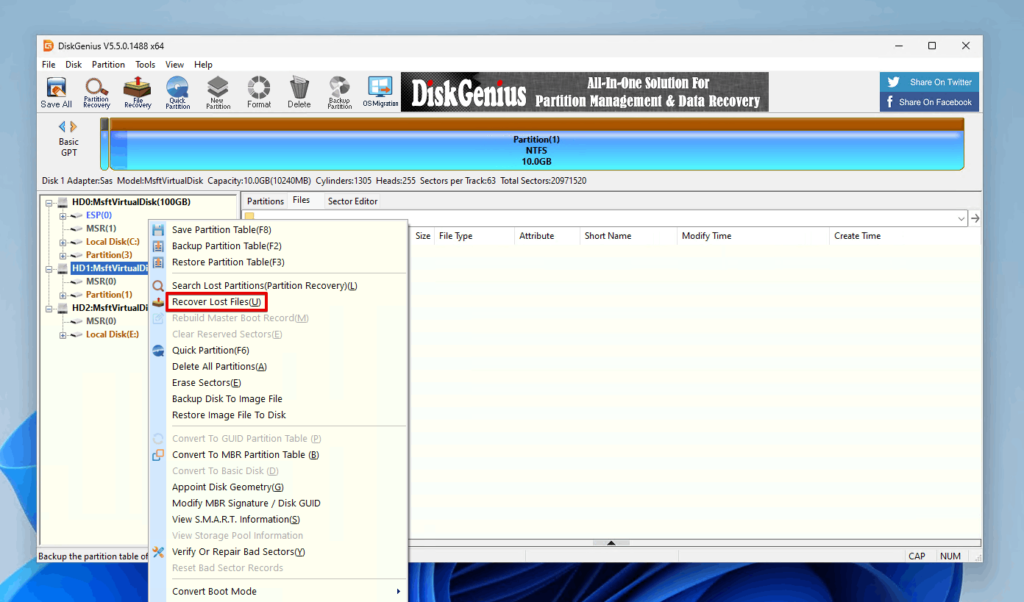Open the file path dropdown arrow
This screenshot has width=1024, height=602.
tap(960, 217)
